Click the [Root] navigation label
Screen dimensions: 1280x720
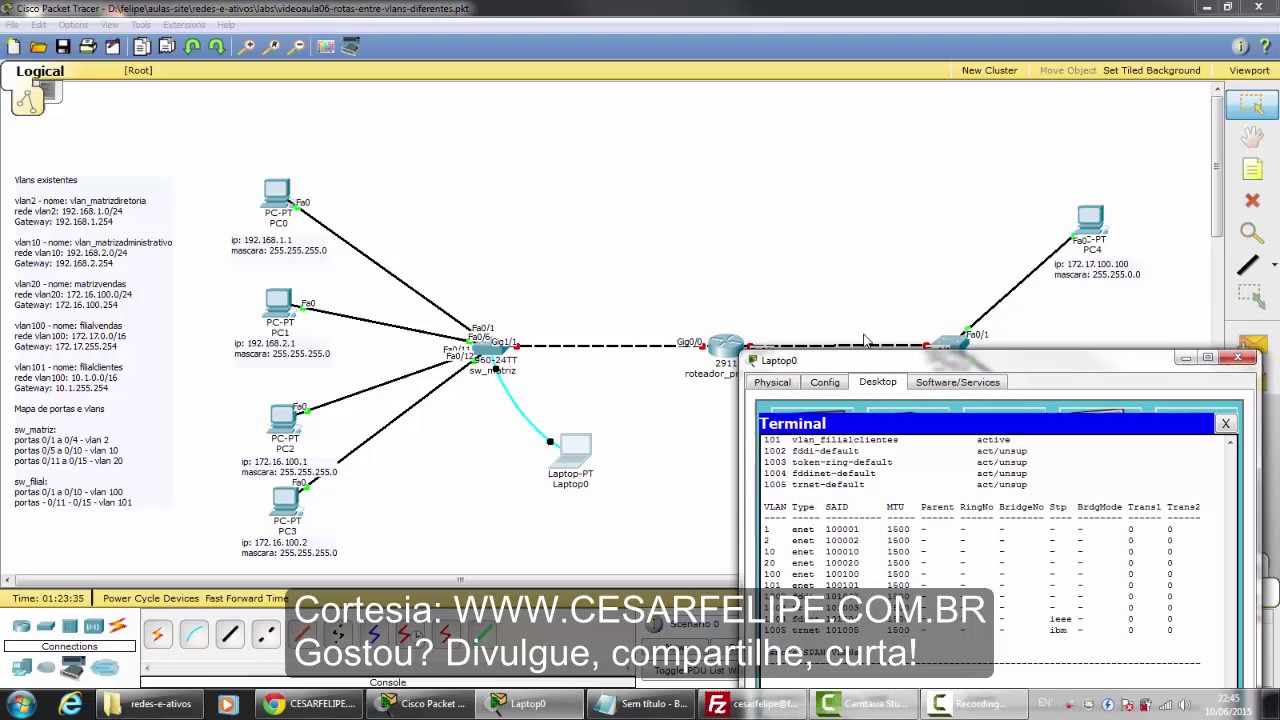point(138,70)
